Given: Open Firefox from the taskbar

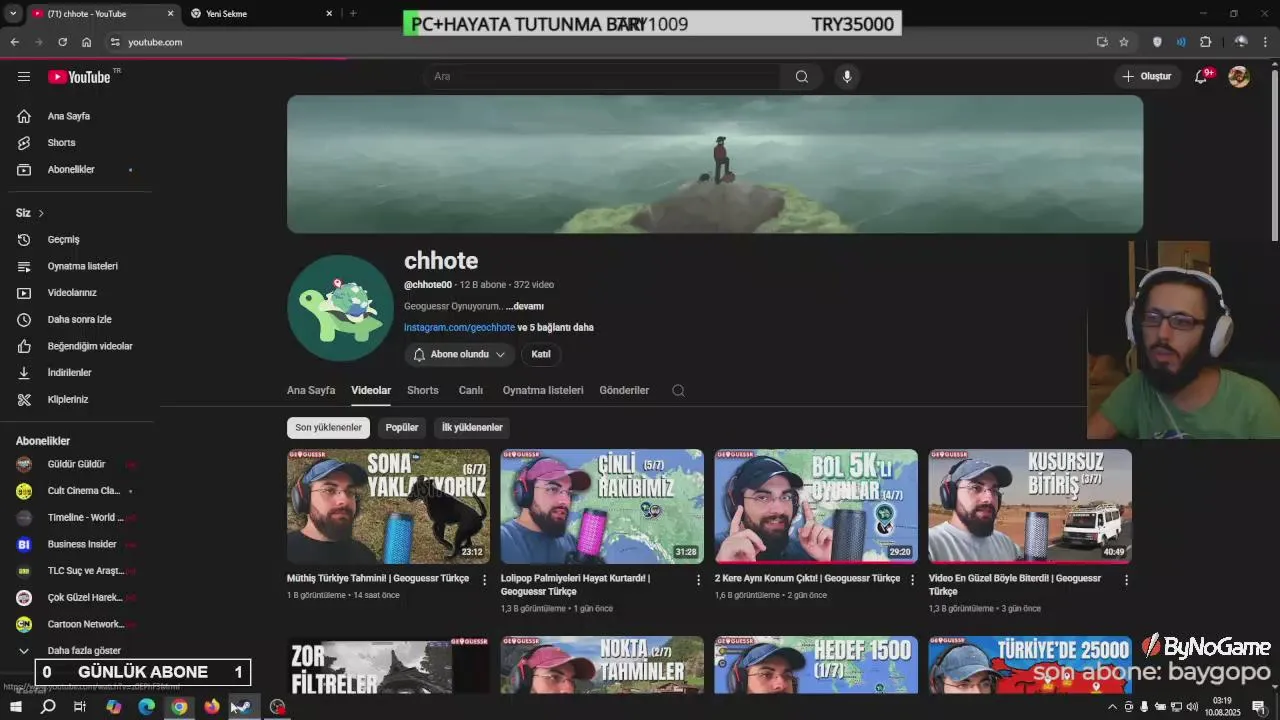Looking at the screenshot, I should 212,707.
